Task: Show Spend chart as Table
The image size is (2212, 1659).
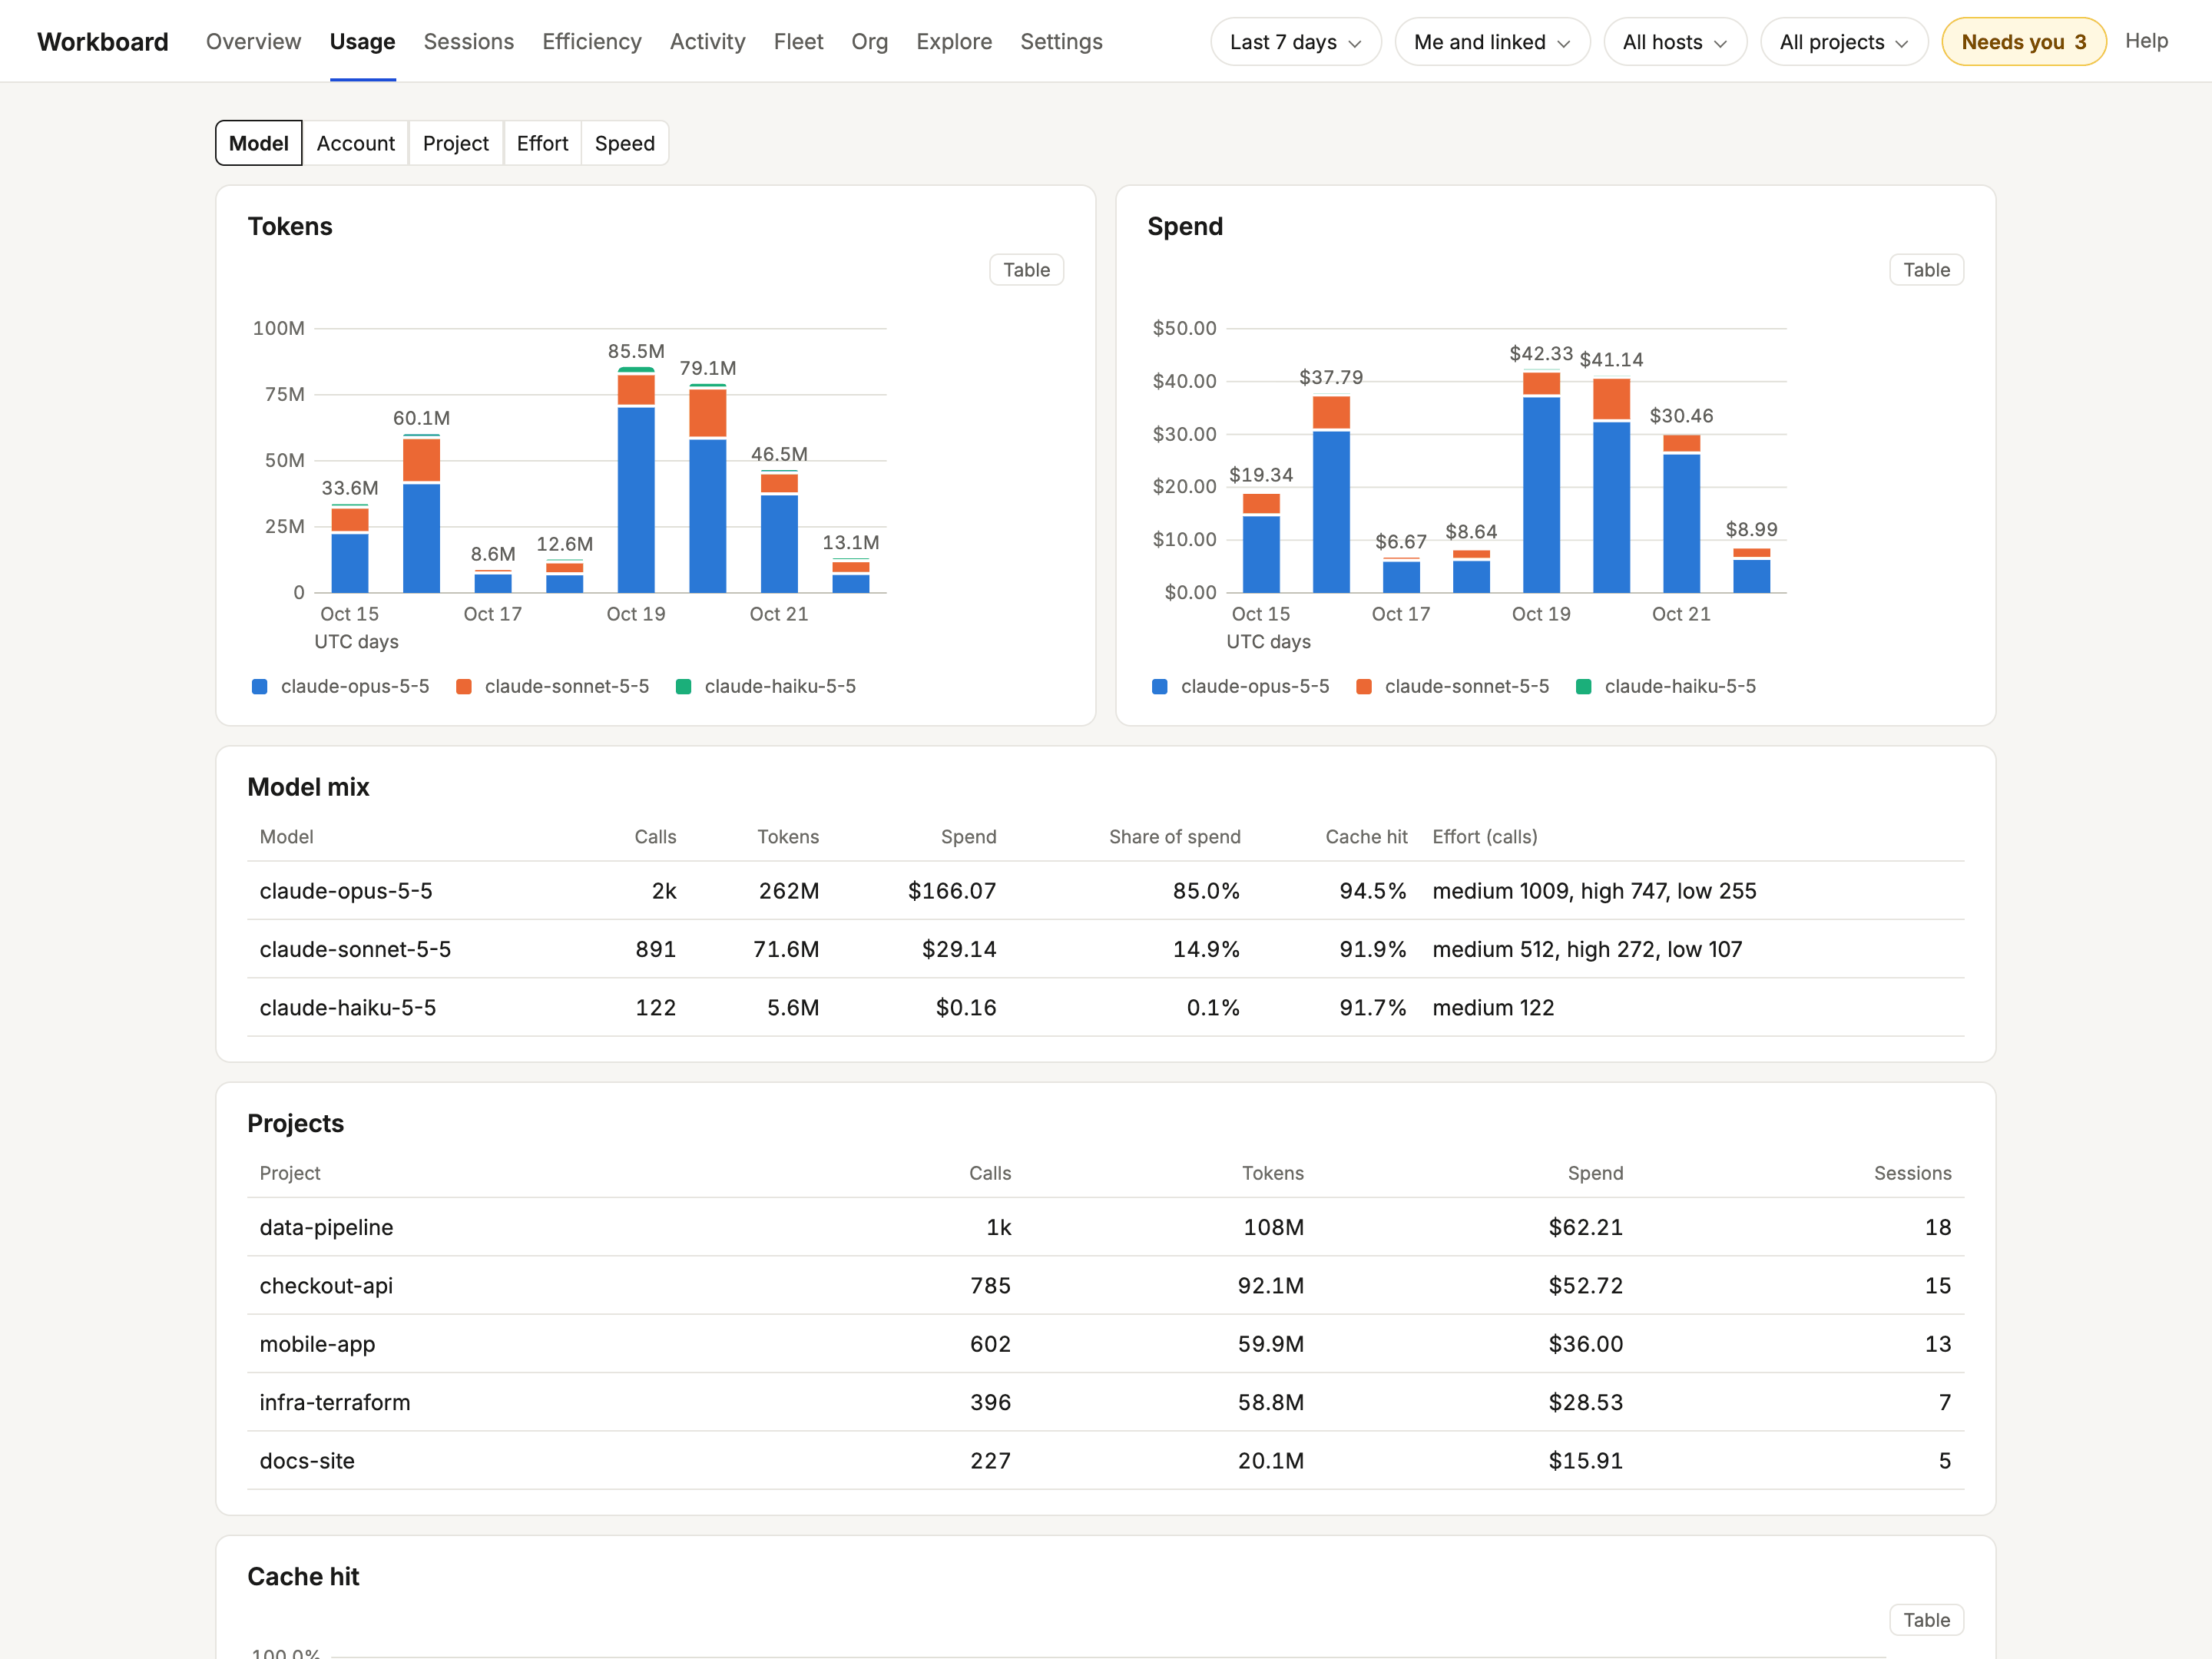Action: 1926,270
